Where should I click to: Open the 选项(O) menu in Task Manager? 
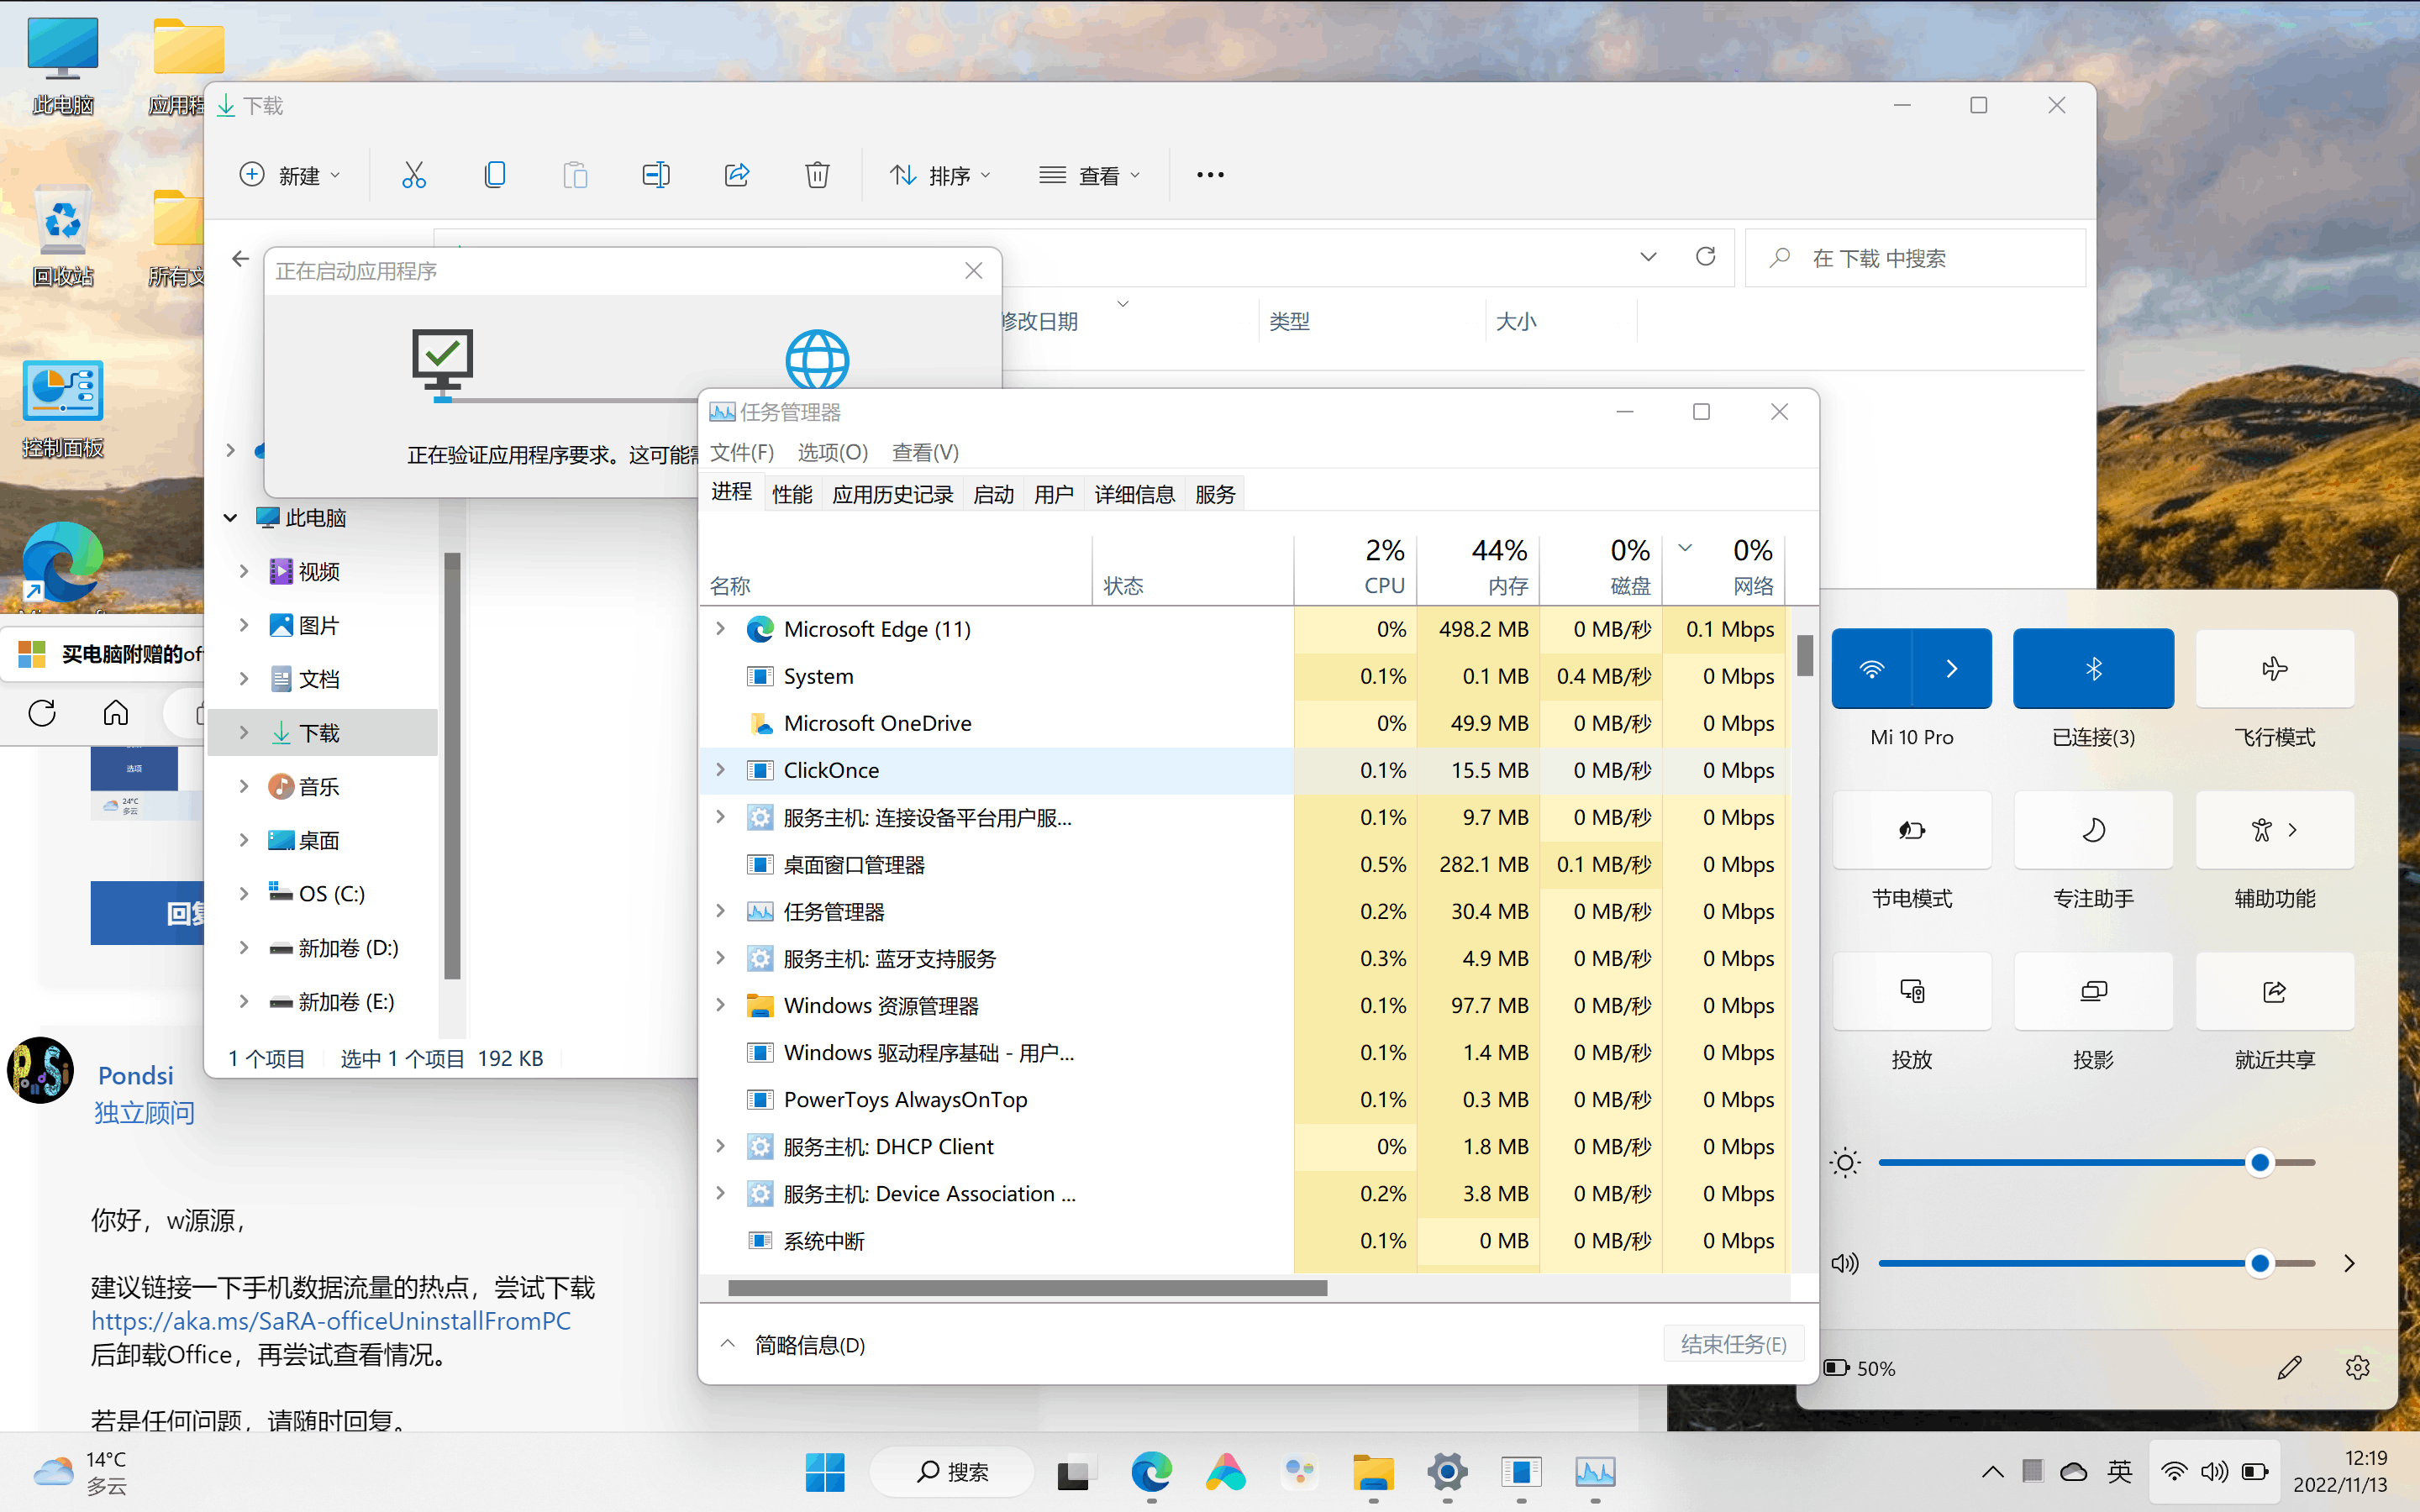click(832, 452)
